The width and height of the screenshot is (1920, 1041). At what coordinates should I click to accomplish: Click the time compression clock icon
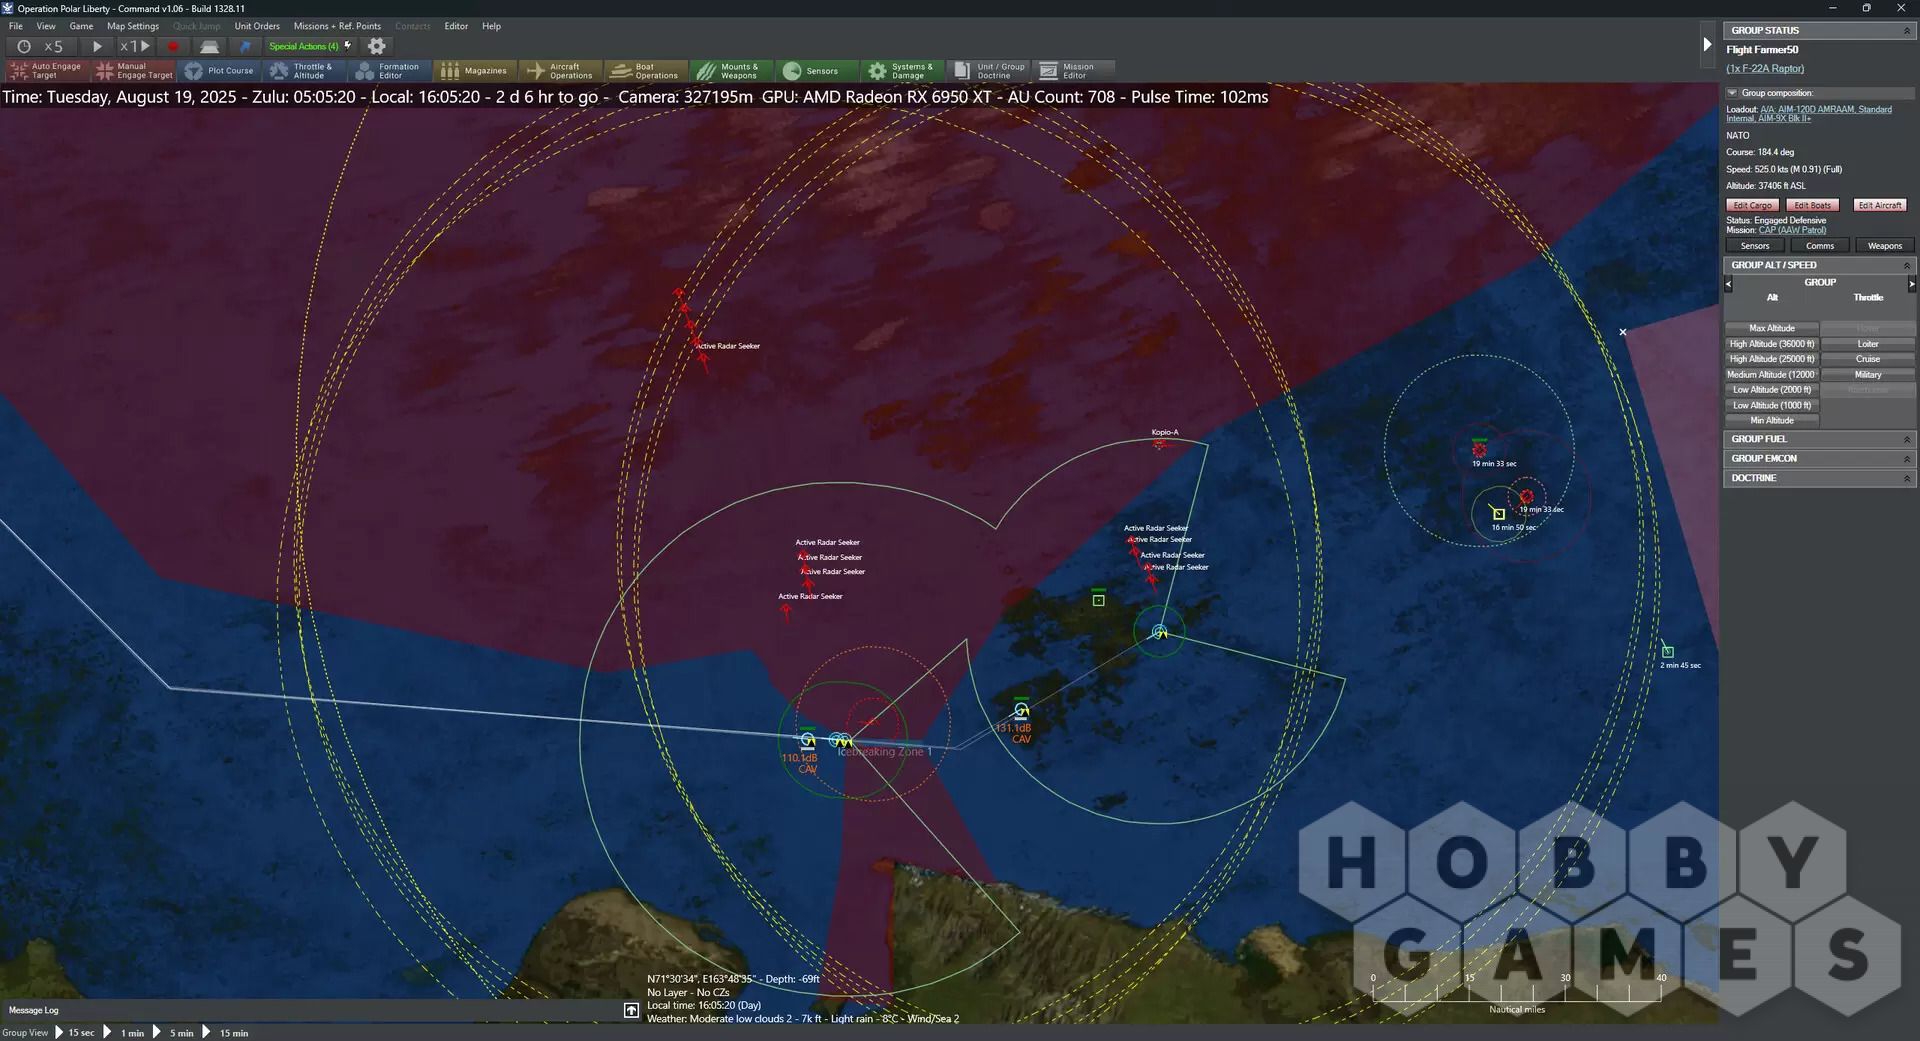pyautogui.click(x=24, y=46)
